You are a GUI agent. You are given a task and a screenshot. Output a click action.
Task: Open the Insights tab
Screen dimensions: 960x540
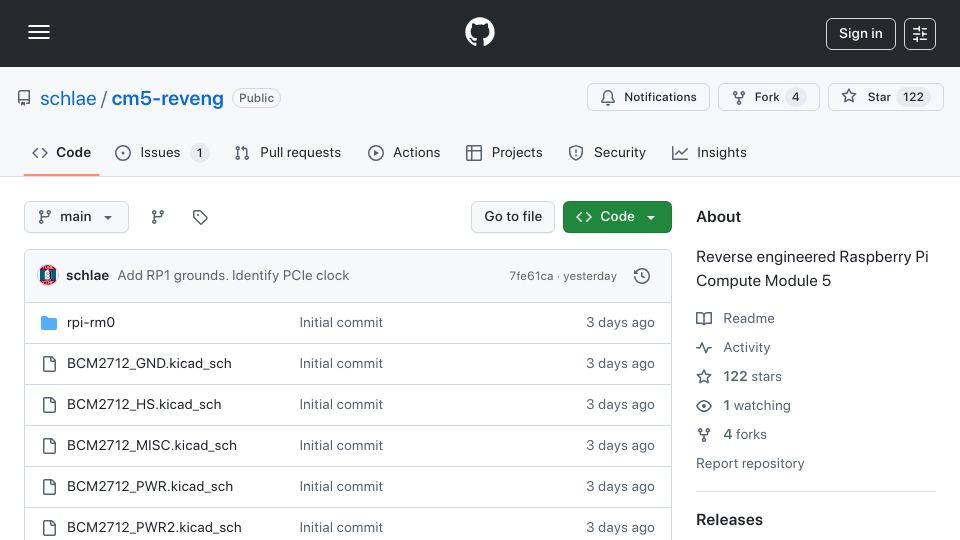click(709, 152)
